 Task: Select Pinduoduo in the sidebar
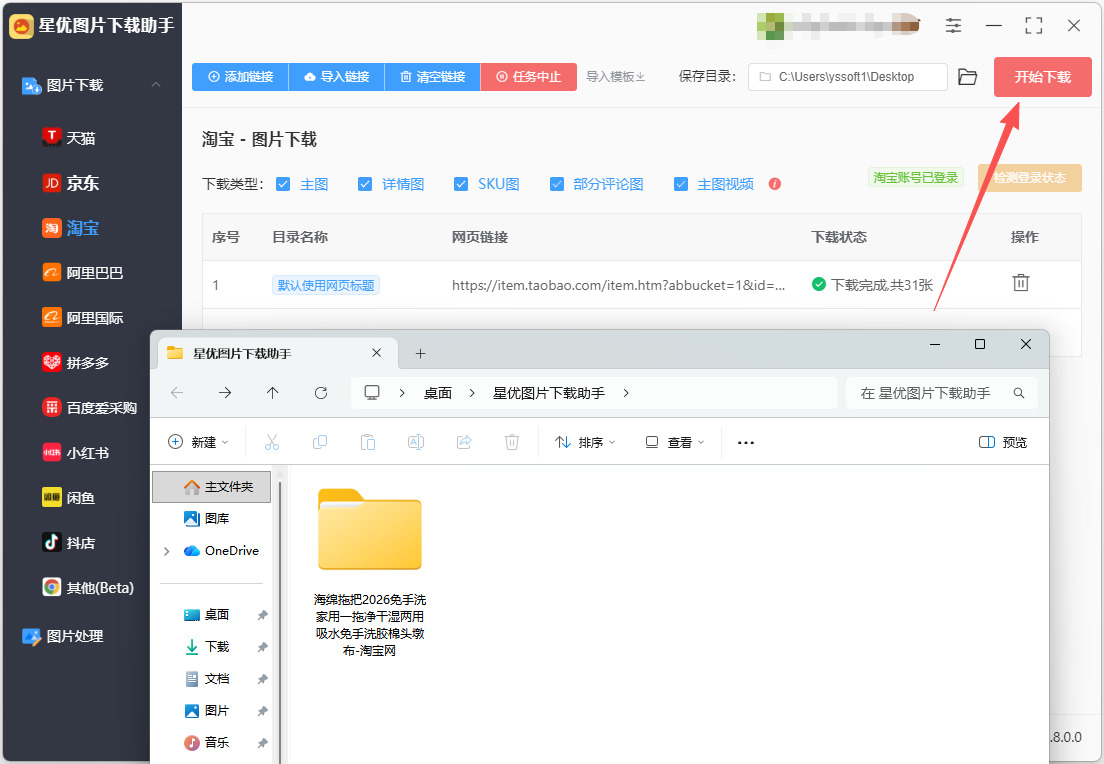coord(76,363)
